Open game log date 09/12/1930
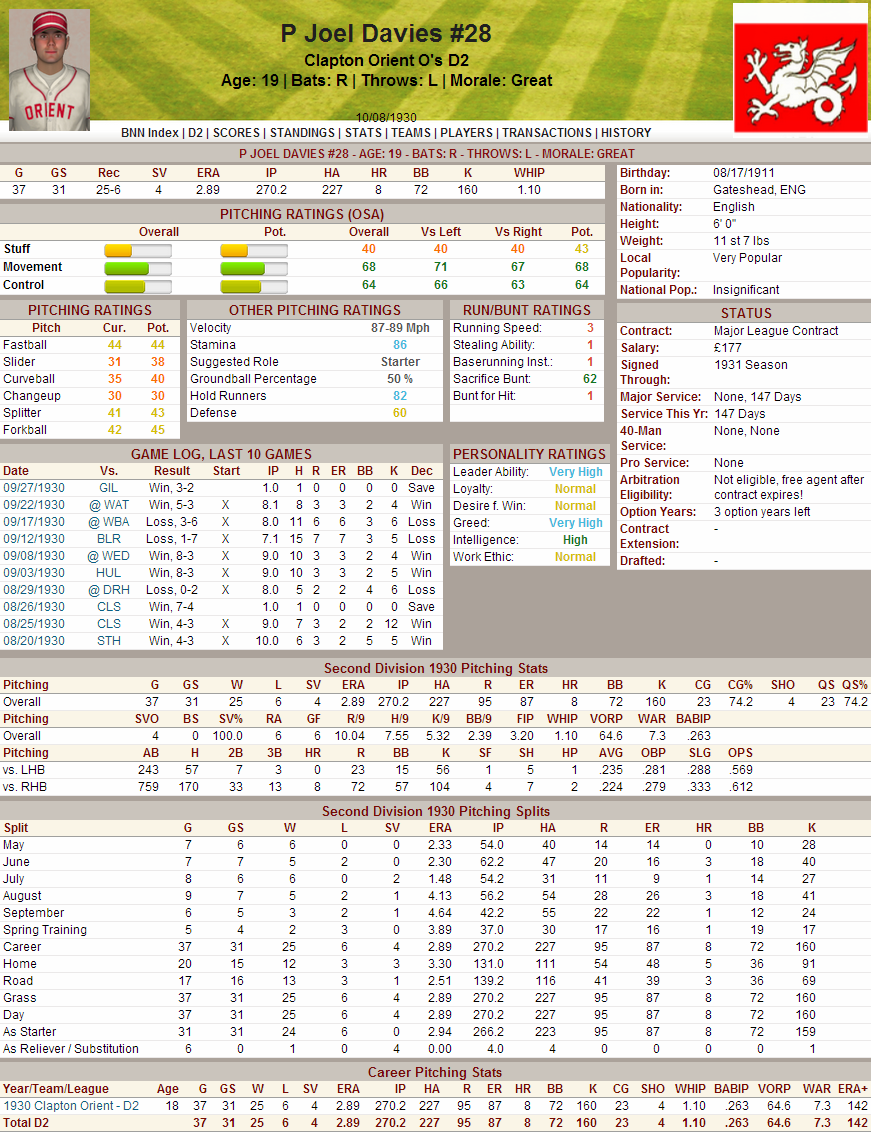The height and width of the screenshot is (1132, 871). (34, 539)
